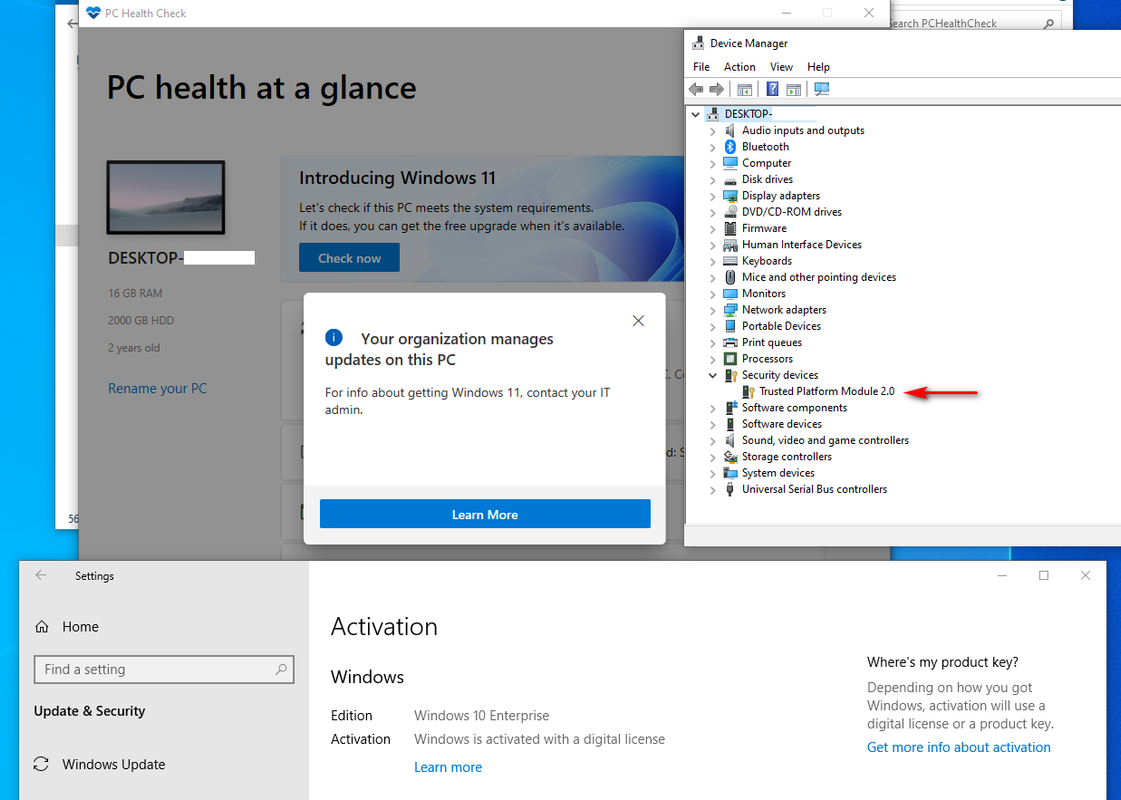1121x800 pixels.
Task: Open the Action menu in Device Manager
Action: pyautogui.click(x=739, y=66)
